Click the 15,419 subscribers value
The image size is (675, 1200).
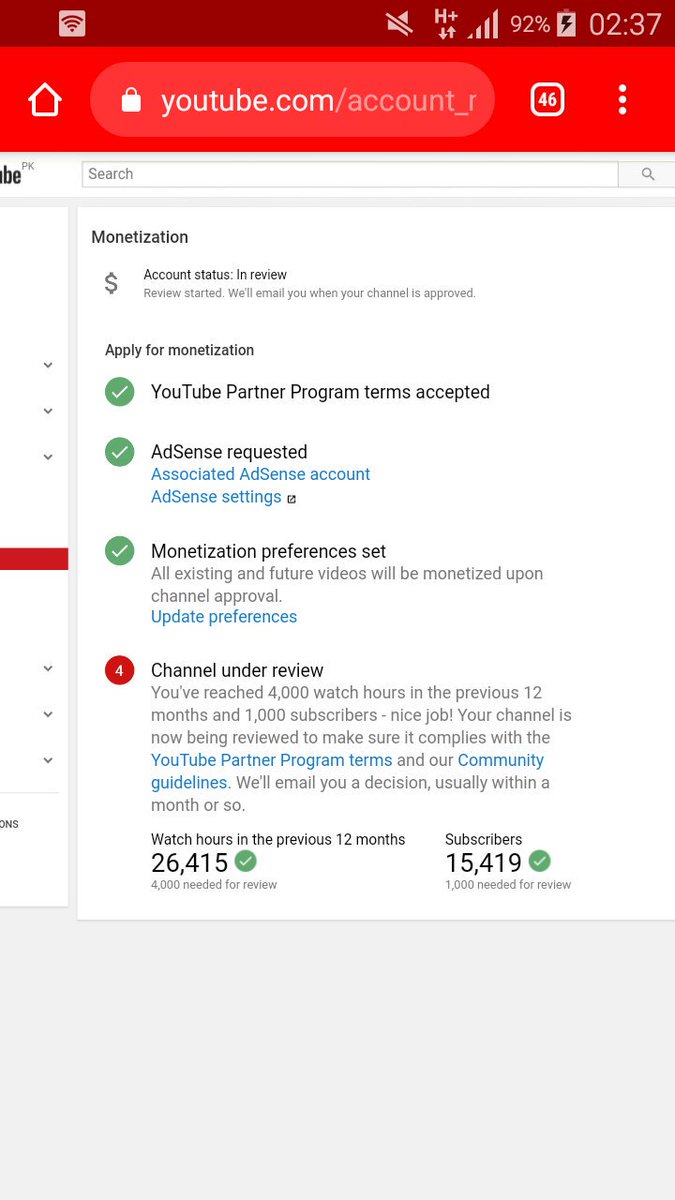click(484, 862)
